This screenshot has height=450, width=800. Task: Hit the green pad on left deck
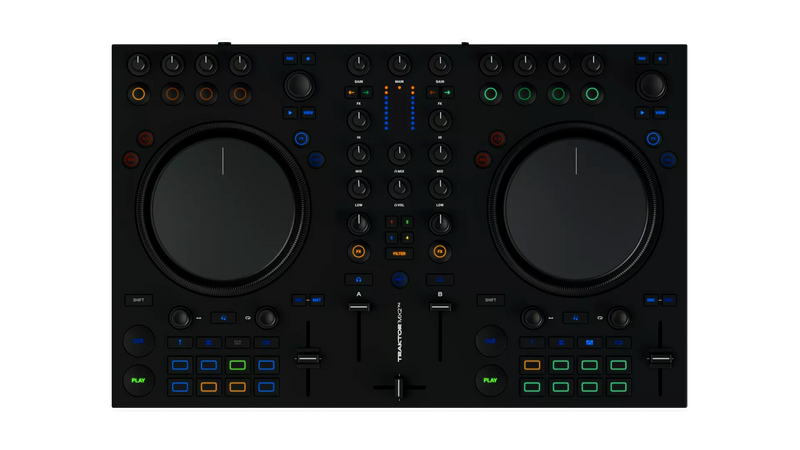(237, 365)
